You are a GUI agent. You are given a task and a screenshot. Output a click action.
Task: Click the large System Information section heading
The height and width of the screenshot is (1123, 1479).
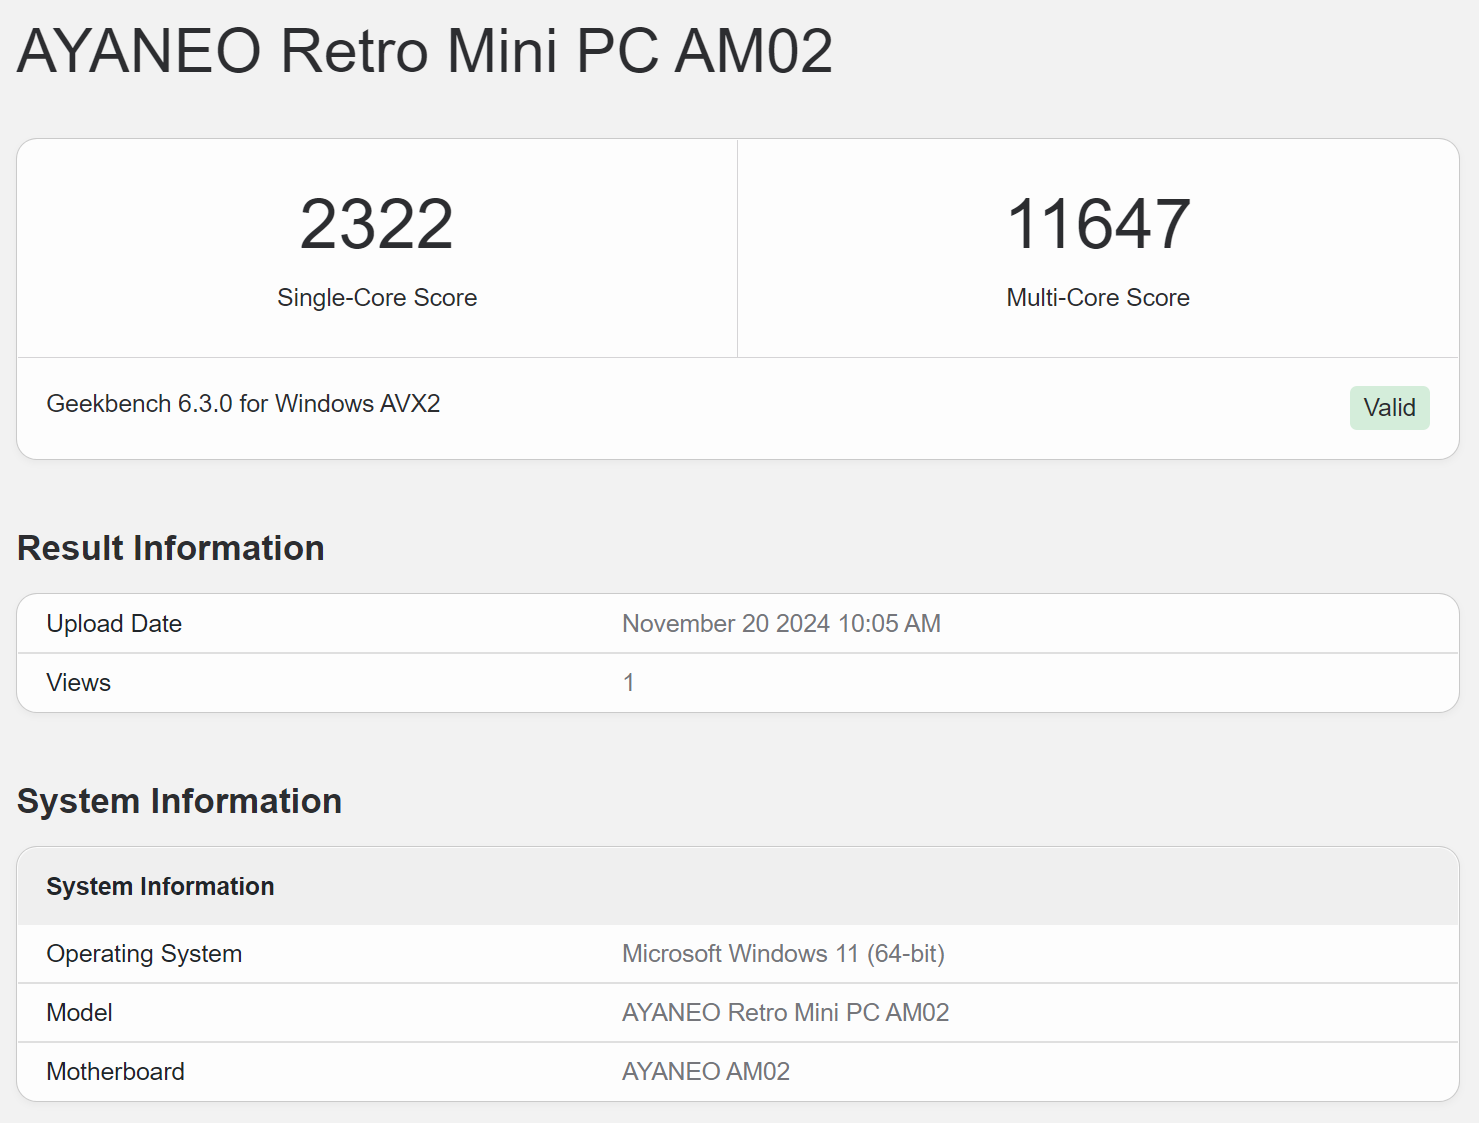180,801
